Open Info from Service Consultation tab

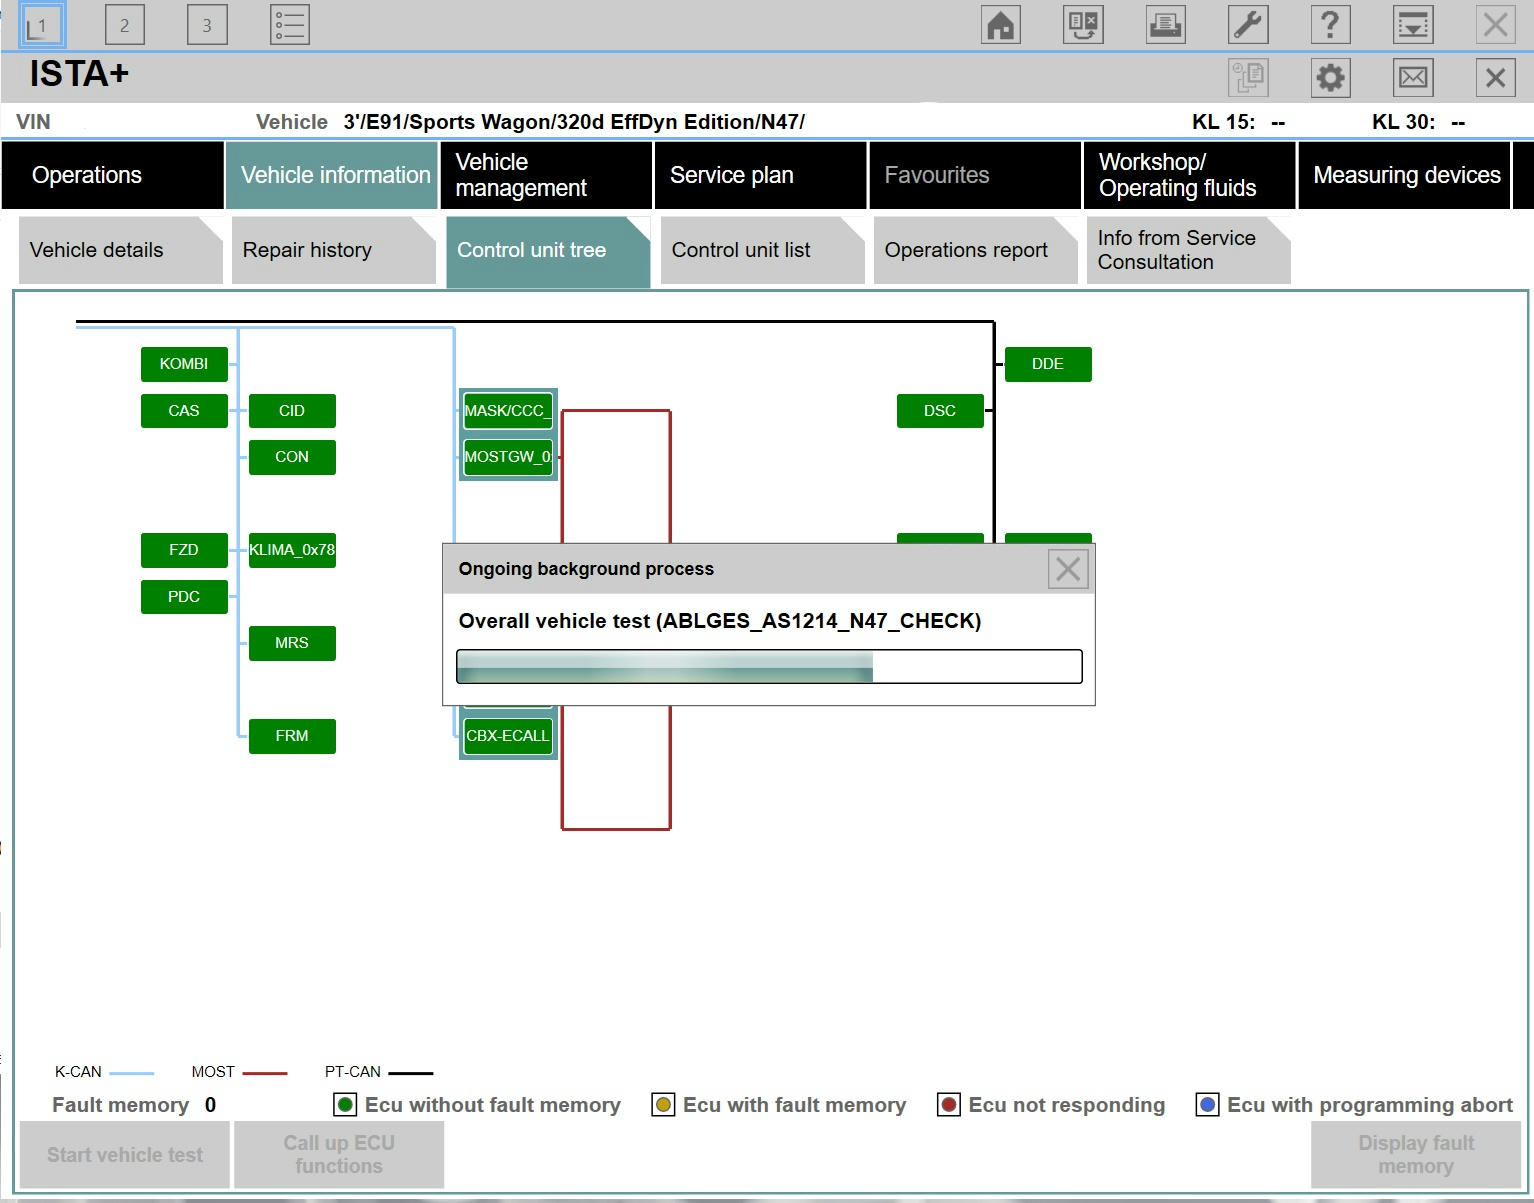[1189, 250]
